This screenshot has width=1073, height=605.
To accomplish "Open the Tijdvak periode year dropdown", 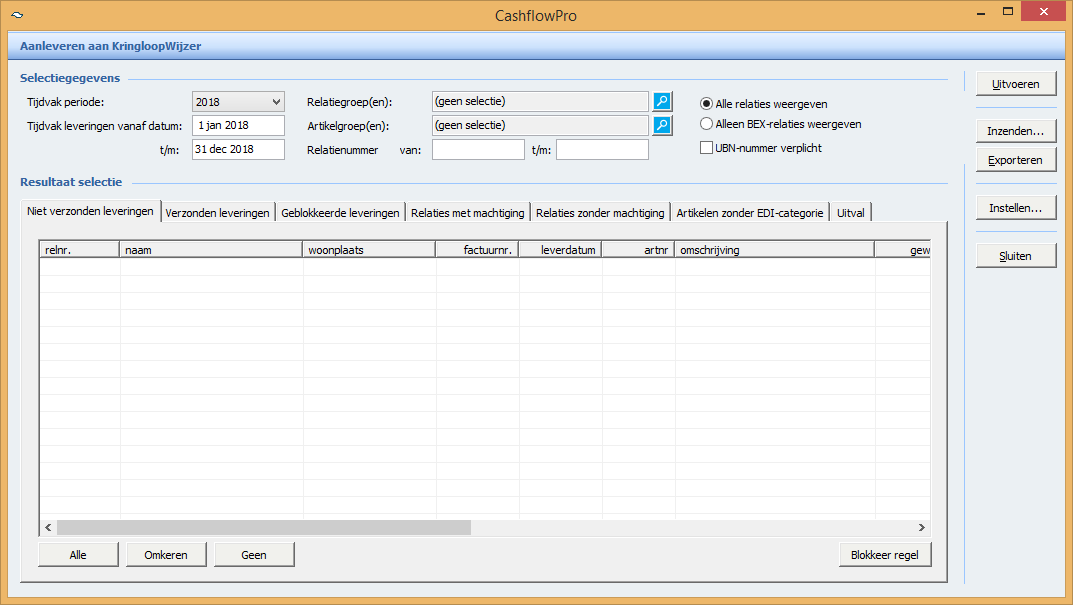I will click(x=238, y=102).
